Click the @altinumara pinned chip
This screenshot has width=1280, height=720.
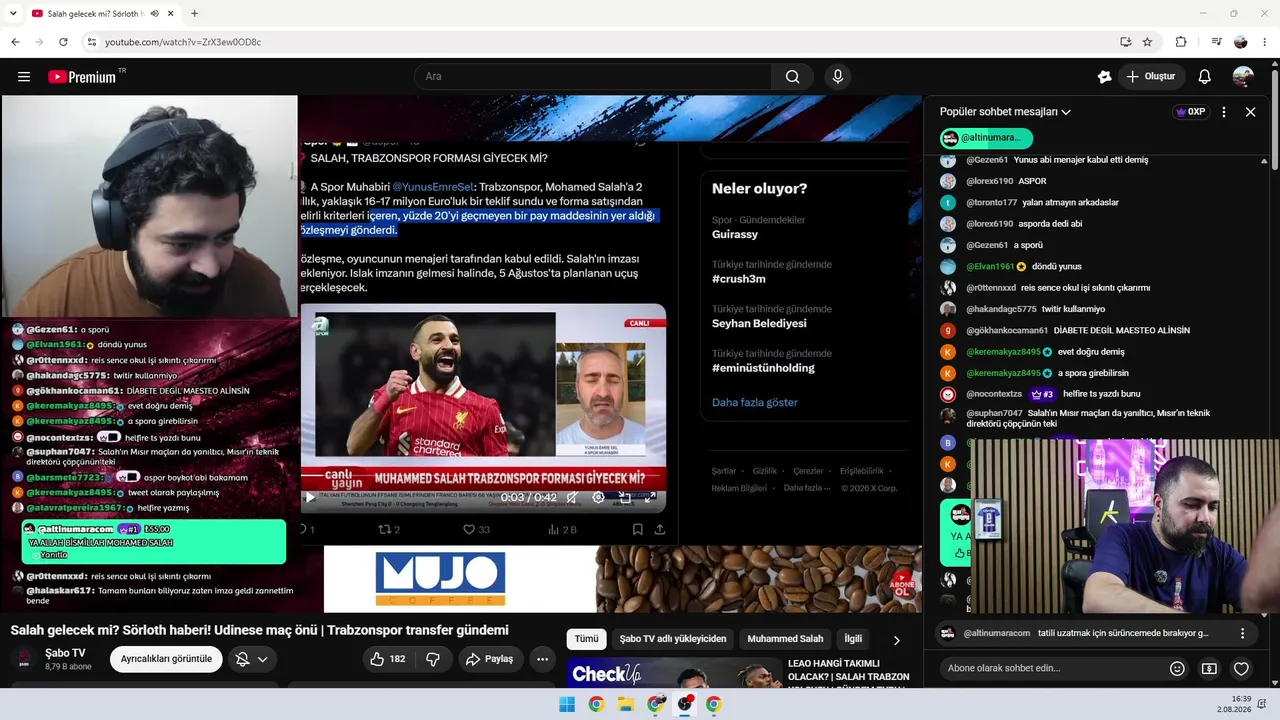[985, 138]
